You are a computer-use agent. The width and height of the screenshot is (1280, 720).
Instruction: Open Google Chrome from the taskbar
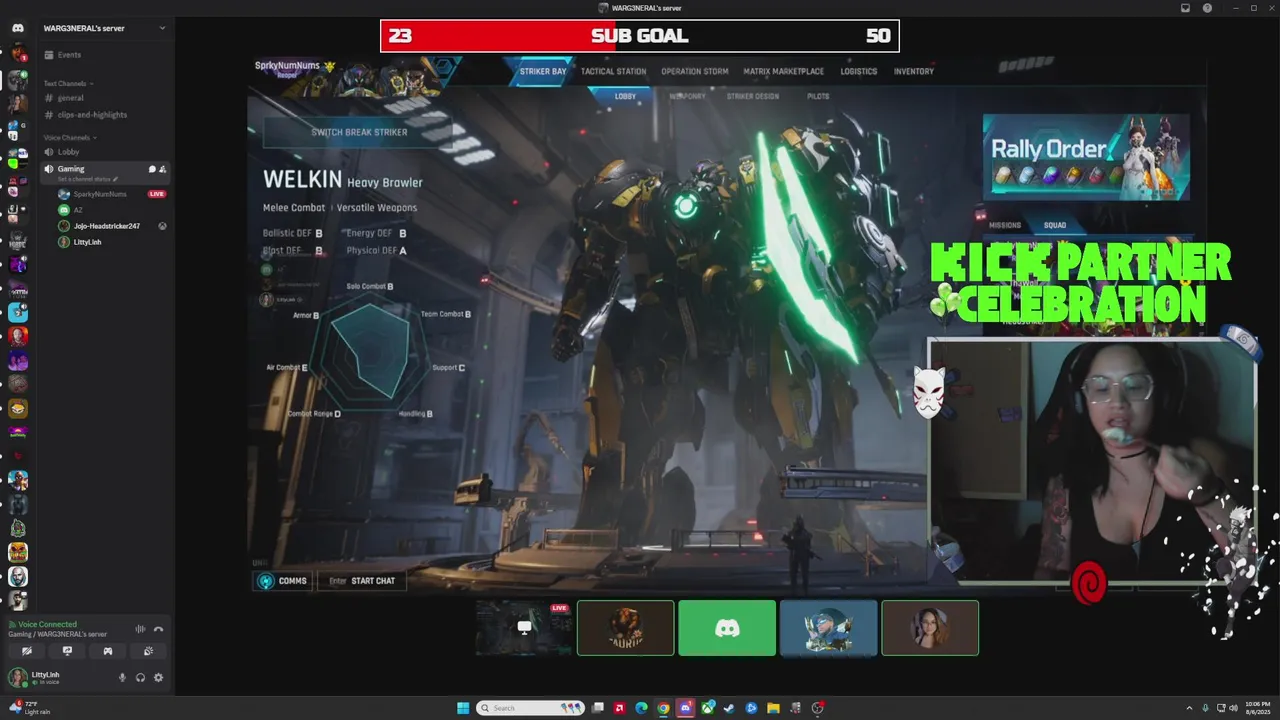pyautogui.click(x=663, y=708)
